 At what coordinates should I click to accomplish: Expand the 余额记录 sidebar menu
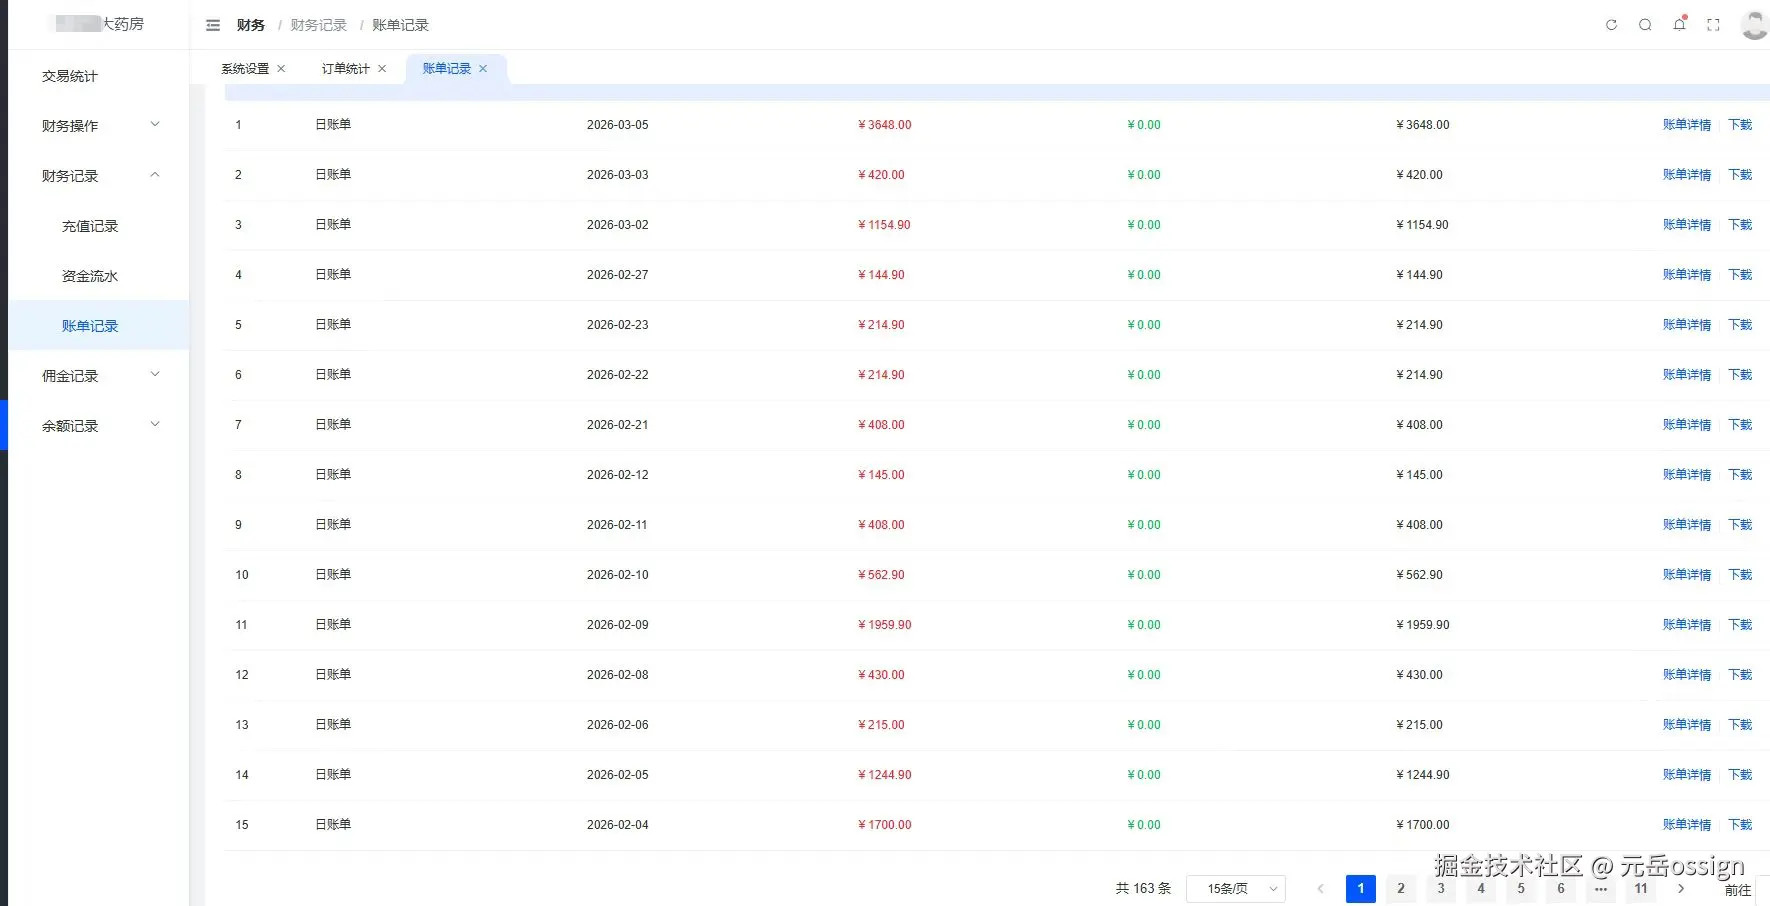tap(99, 426)
